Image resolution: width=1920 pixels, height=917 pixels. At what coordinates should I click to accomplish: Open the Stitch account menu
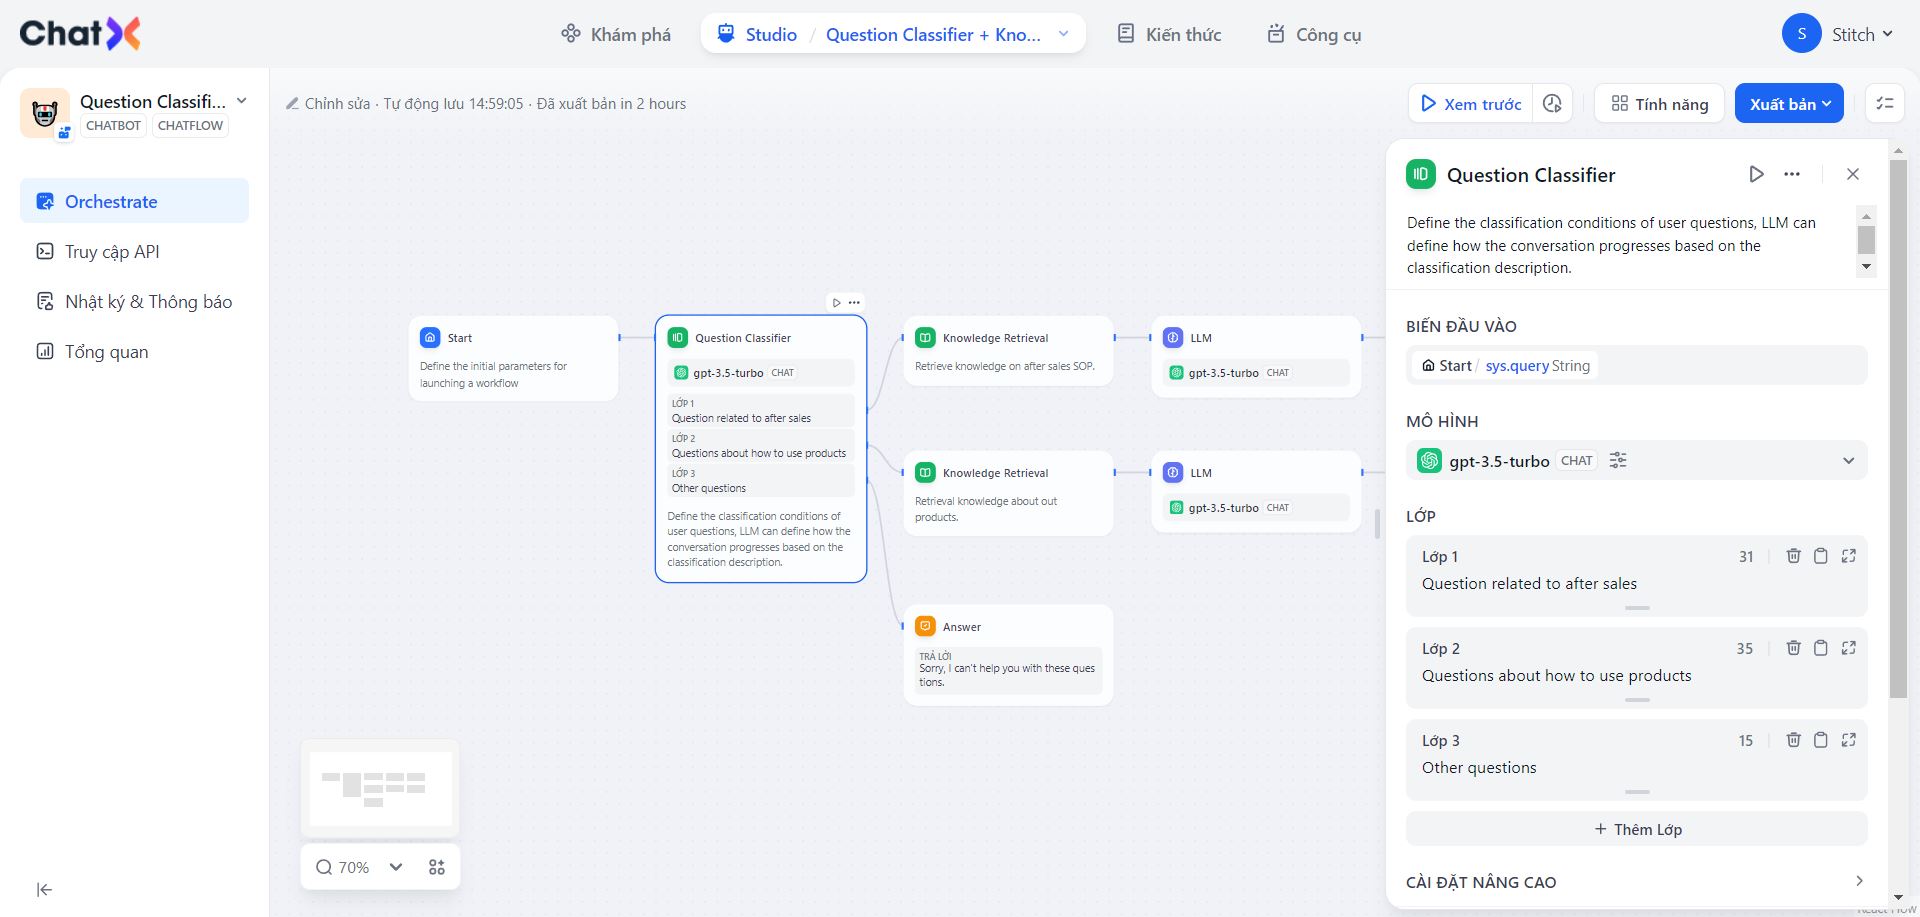1838,34
